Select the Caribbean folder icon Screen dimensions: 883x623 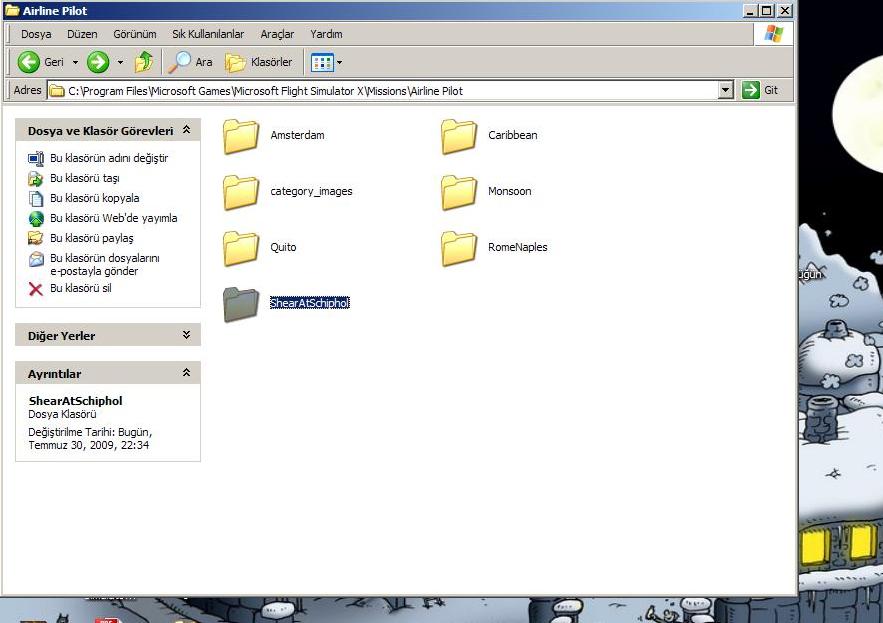459,136
